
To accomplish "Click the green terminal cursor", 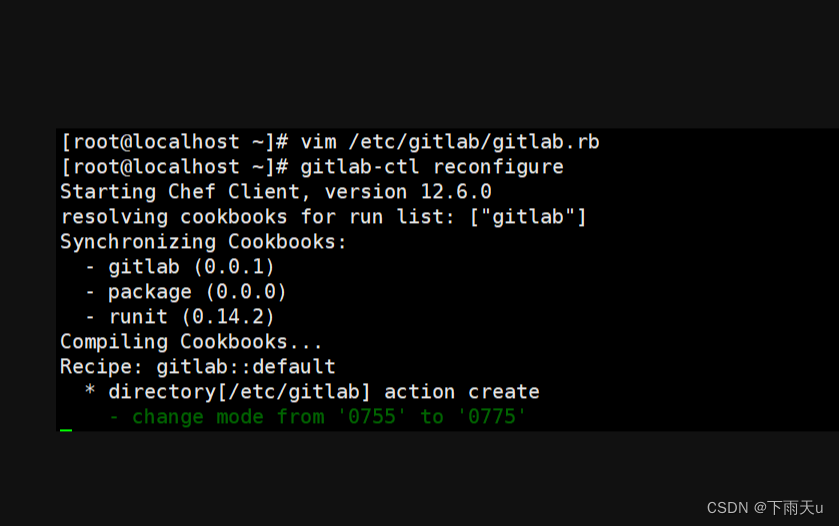I will pyautogui.click(x=66, y=430).
